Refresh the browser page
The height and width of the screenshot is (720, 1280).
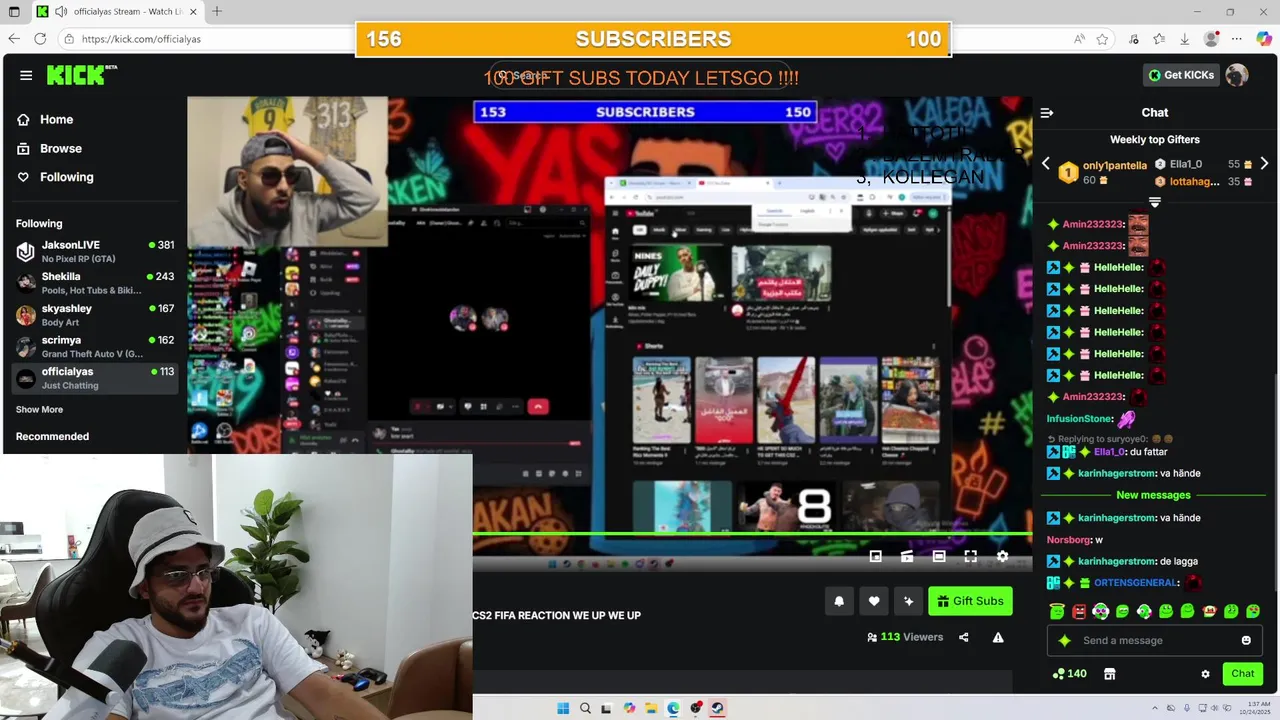40,39
